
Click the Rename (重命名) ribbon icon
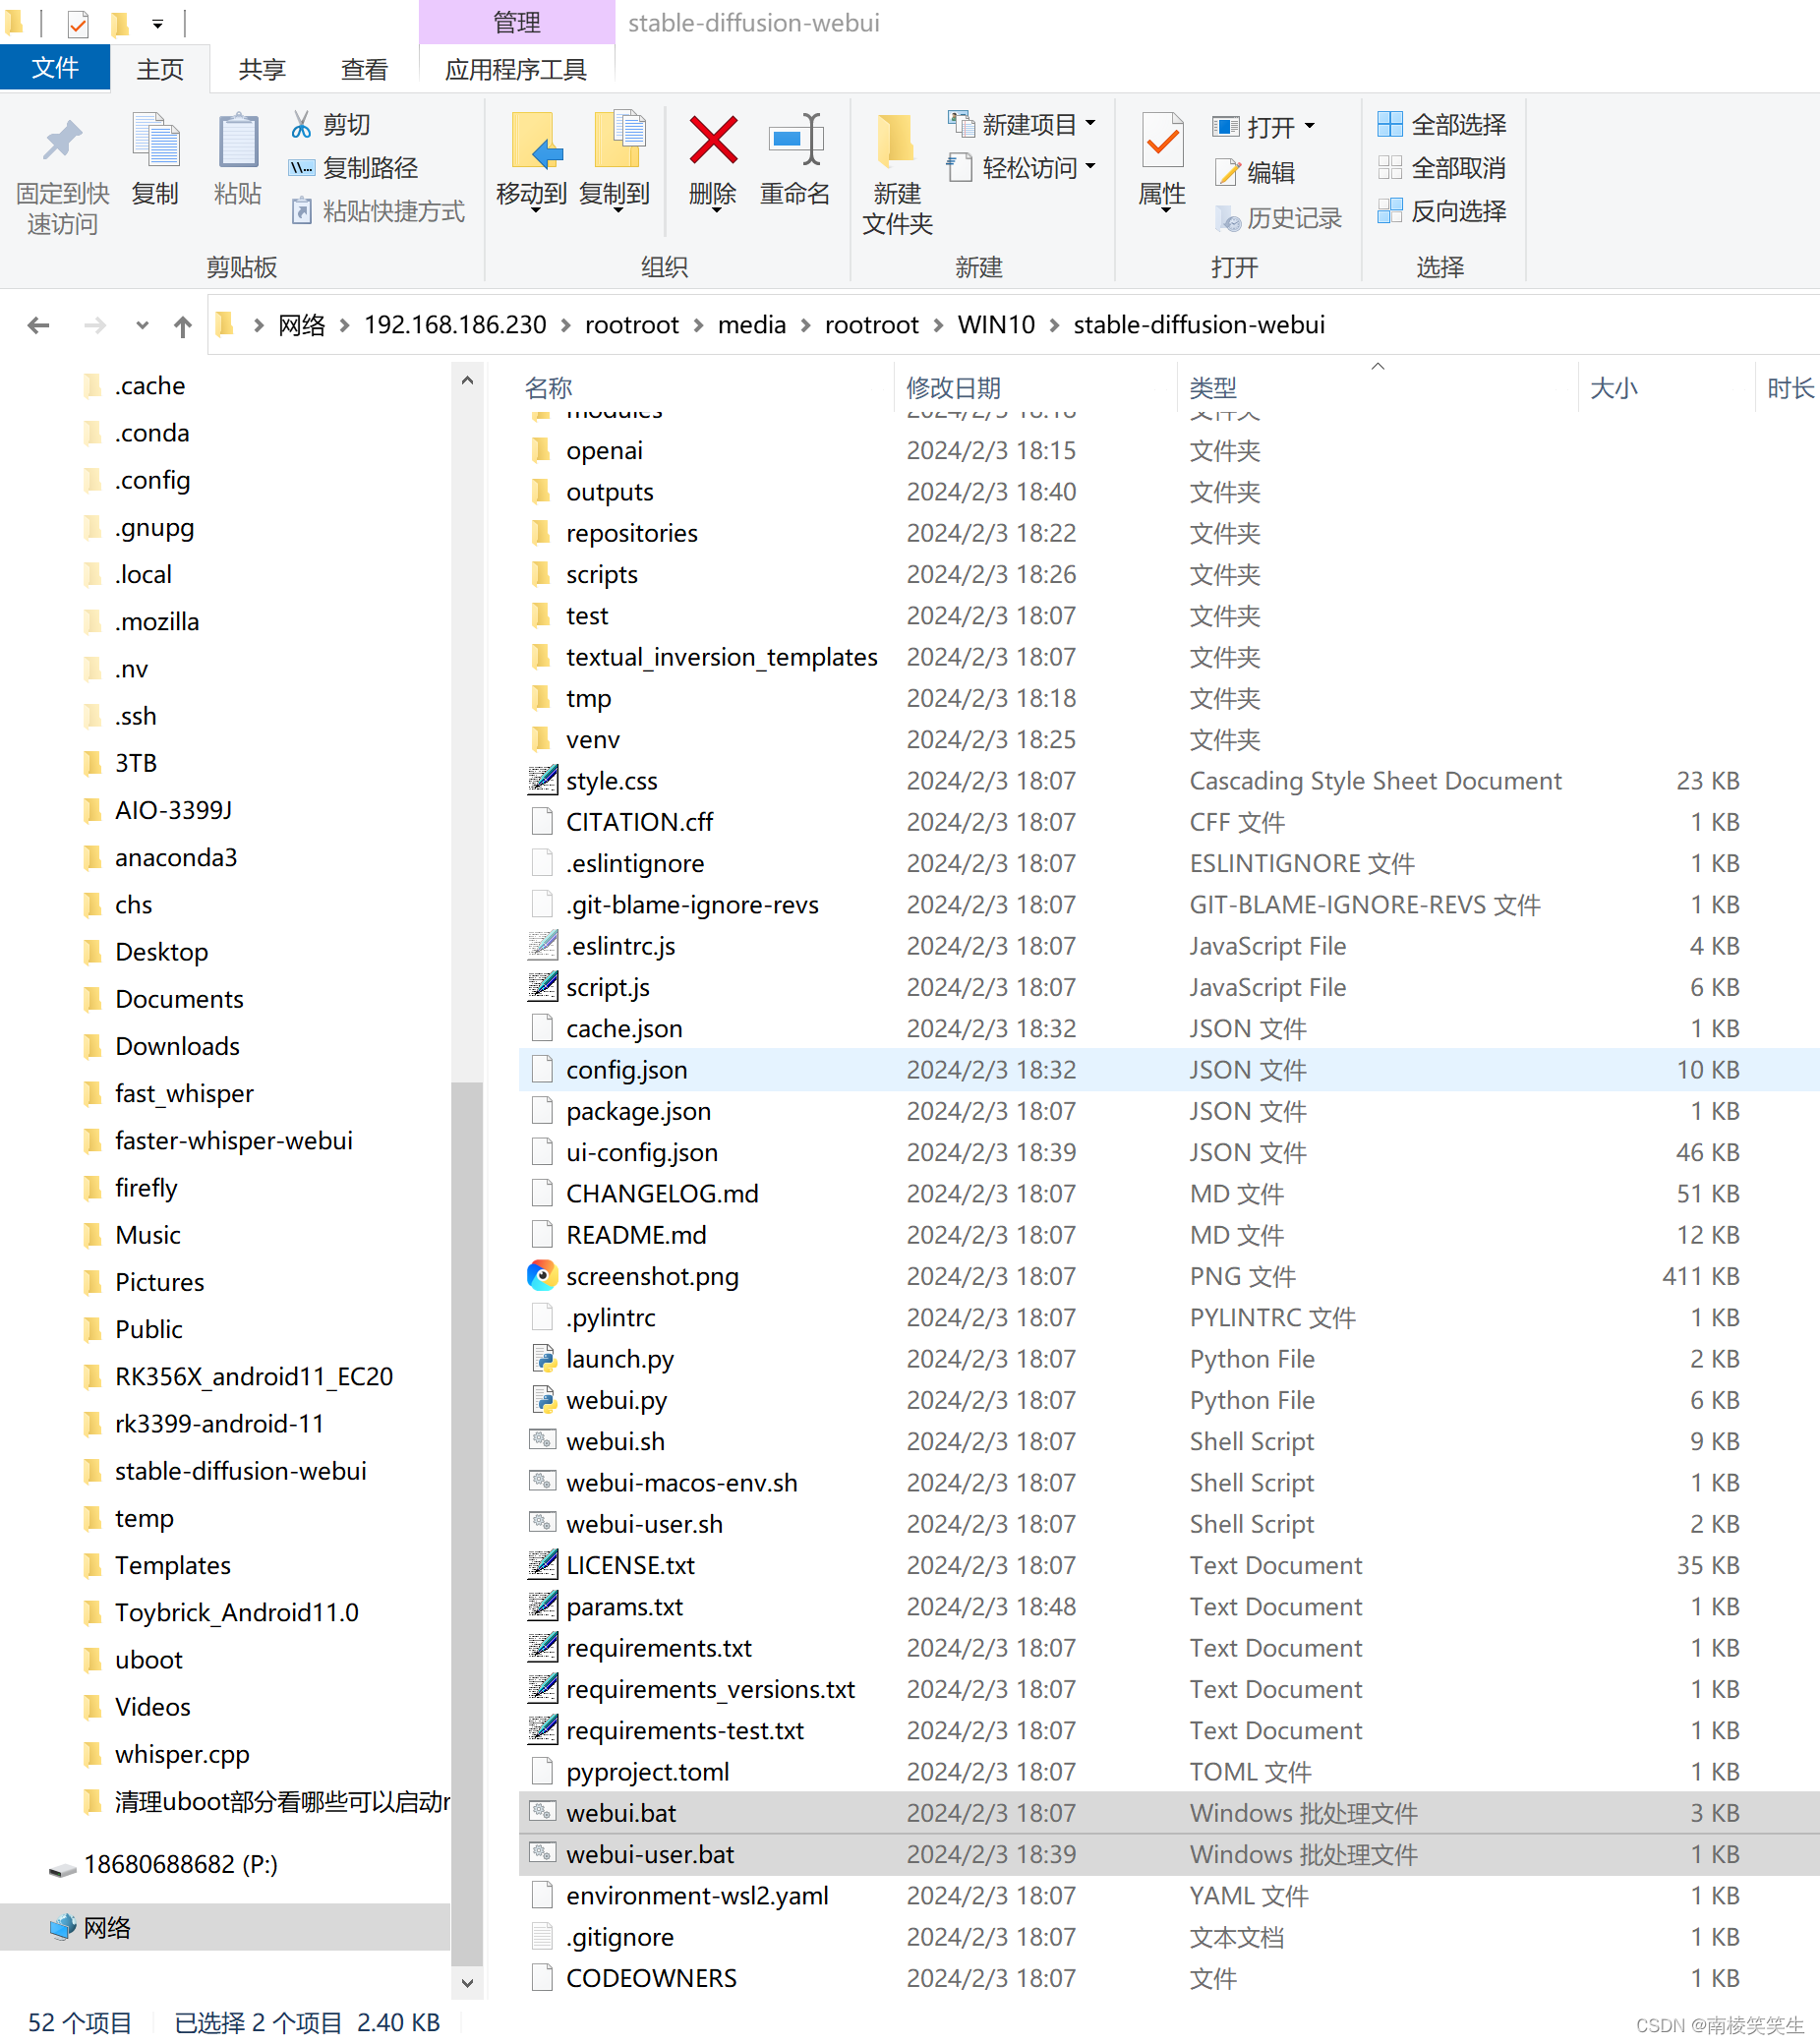(x=794, y=141)
